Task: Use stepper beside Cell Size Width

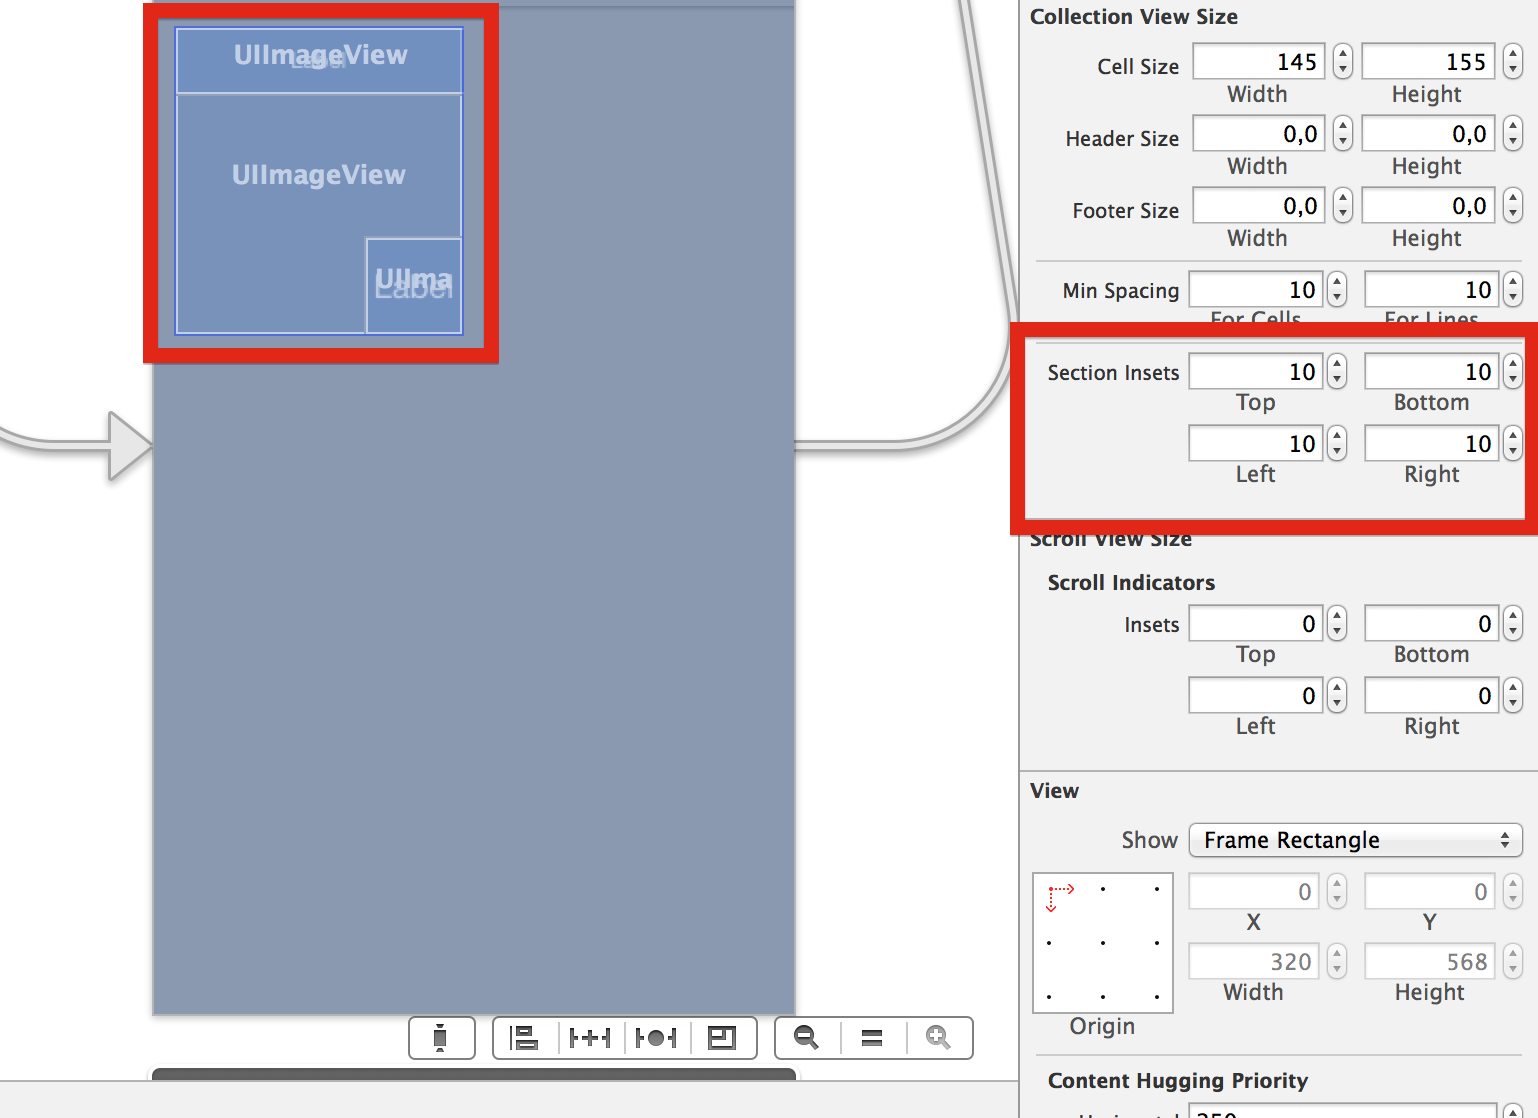Action: (x=1343, y=62)
